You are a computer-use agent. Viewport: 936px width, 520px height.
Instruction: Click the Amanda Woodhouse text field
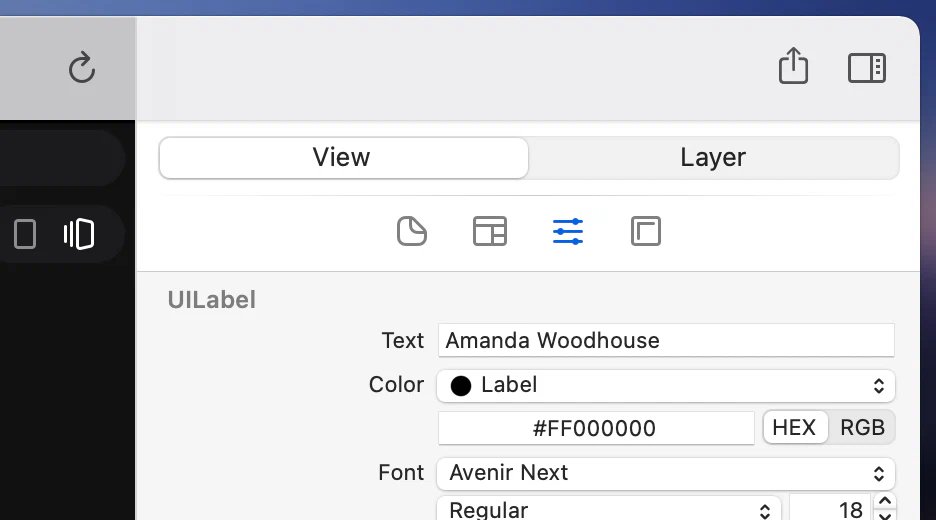(666, 340)
